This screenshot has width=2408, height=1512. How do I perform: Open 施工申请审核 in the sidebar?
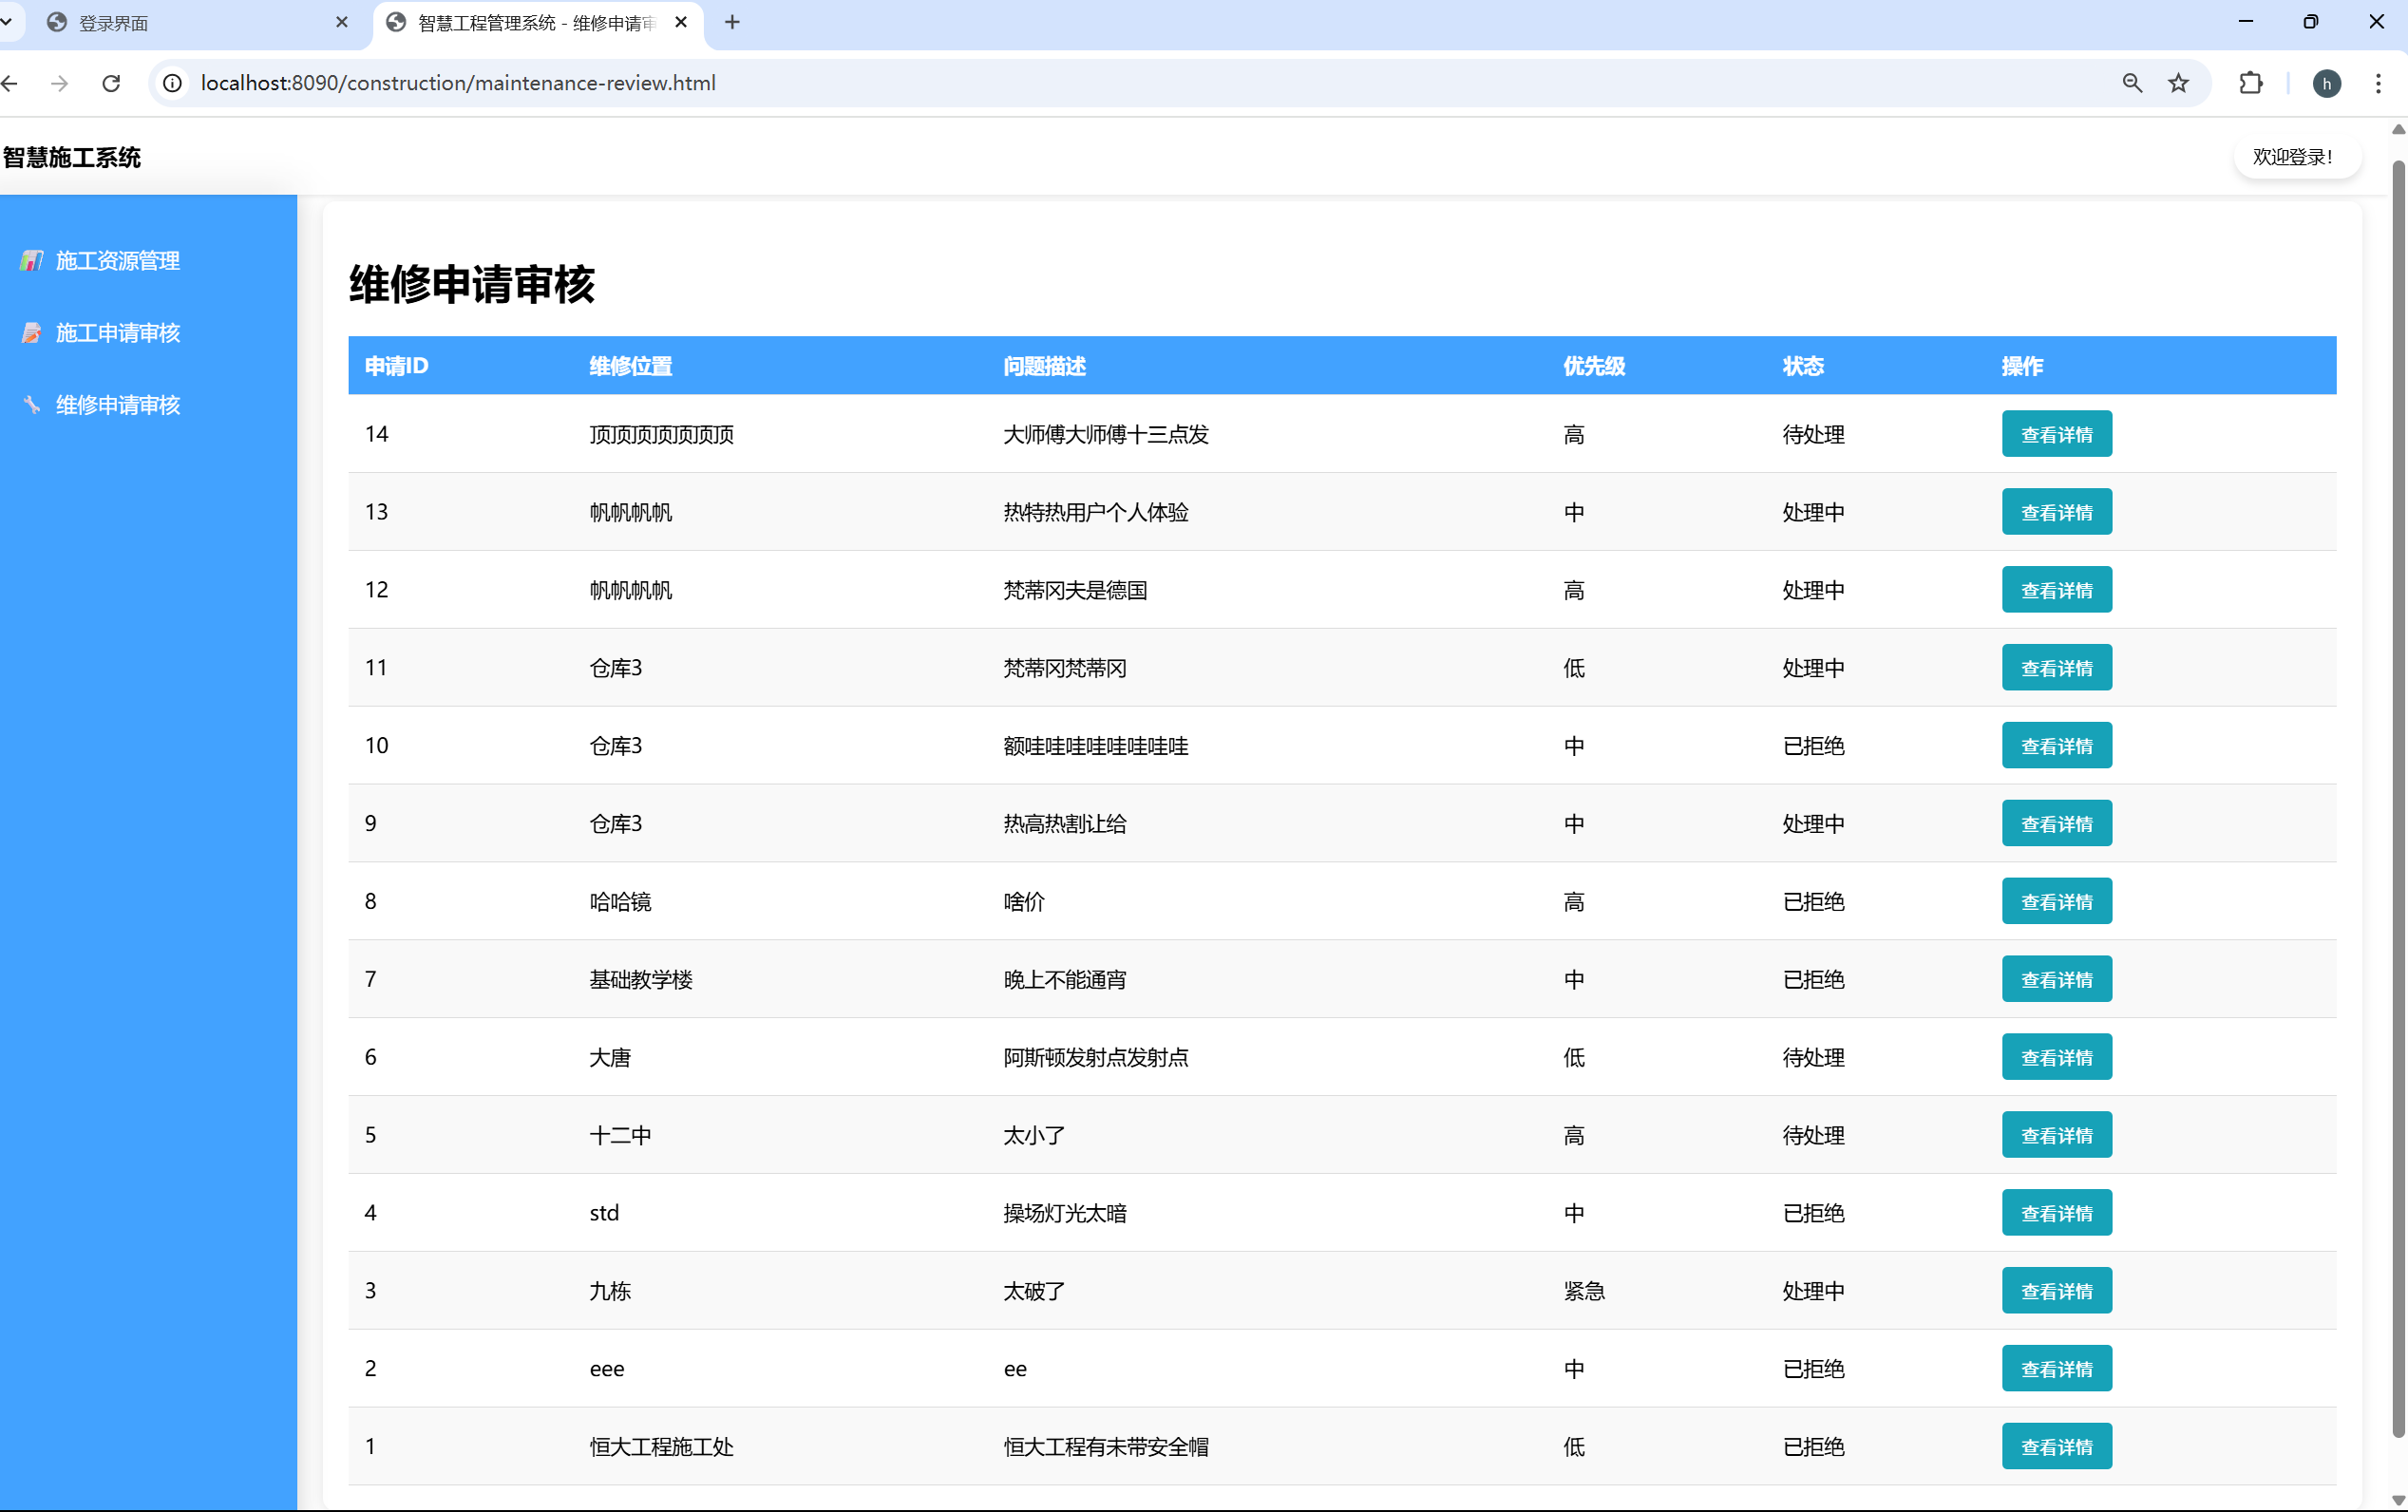pyautogui.click(x=117, y=333)
